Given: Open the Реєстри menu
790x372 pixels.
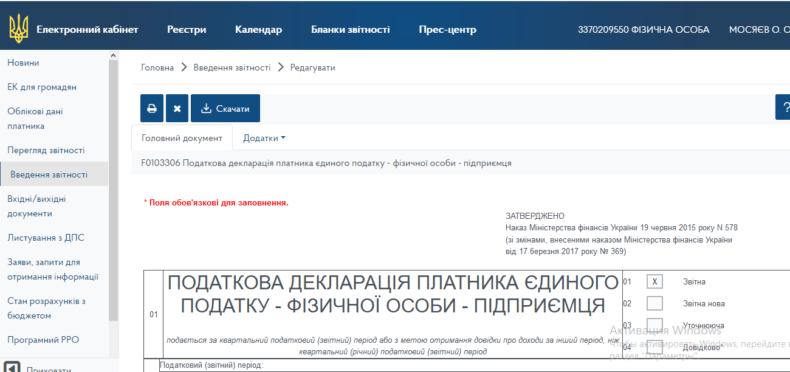Looking at the screenshot, I should coord(186,30).
